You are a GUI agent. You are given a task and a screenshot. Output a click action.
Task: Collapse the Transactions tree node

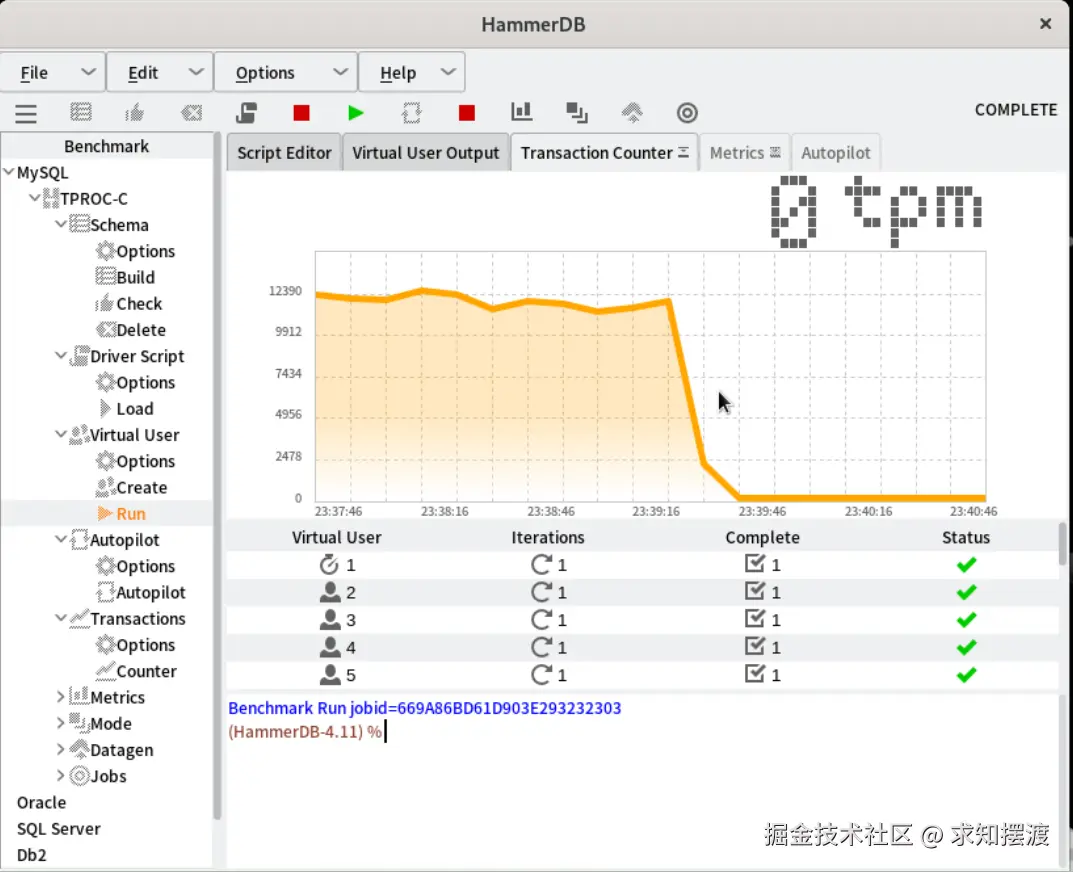[60, 618]
